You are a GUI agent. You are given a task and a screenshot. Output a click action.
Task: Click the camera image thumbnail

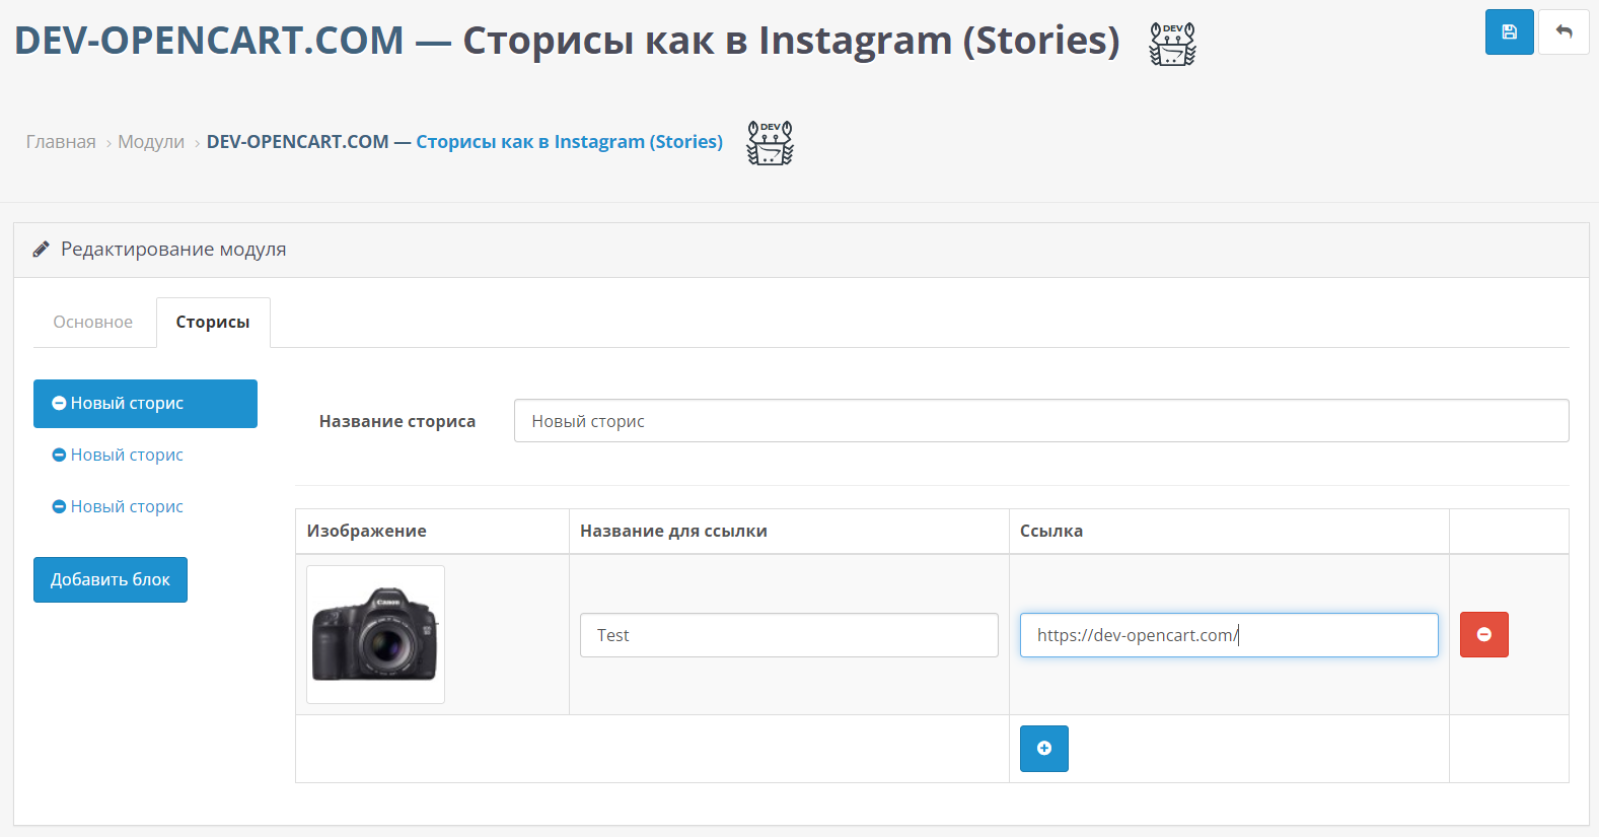click(376, 635)
